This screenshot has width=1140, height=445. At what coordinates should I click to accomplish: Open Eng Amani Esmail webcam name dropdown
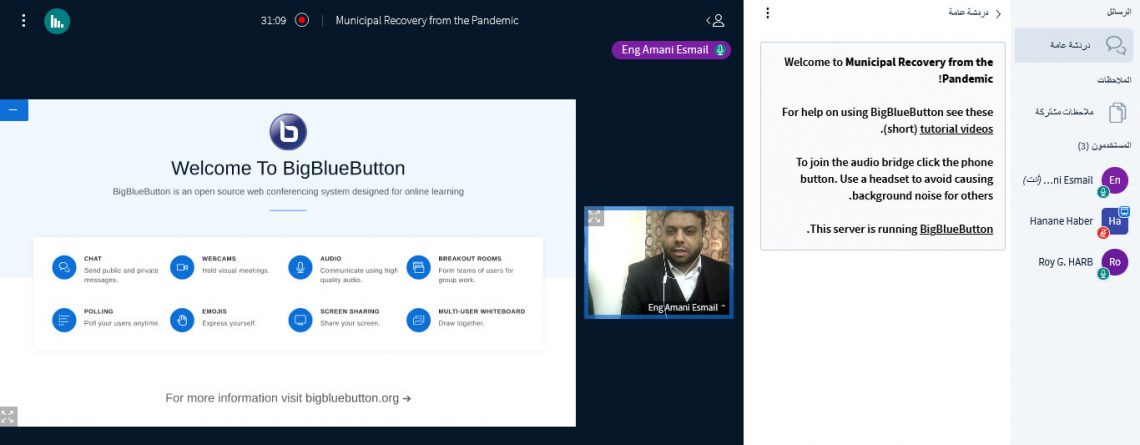[687, 307]
